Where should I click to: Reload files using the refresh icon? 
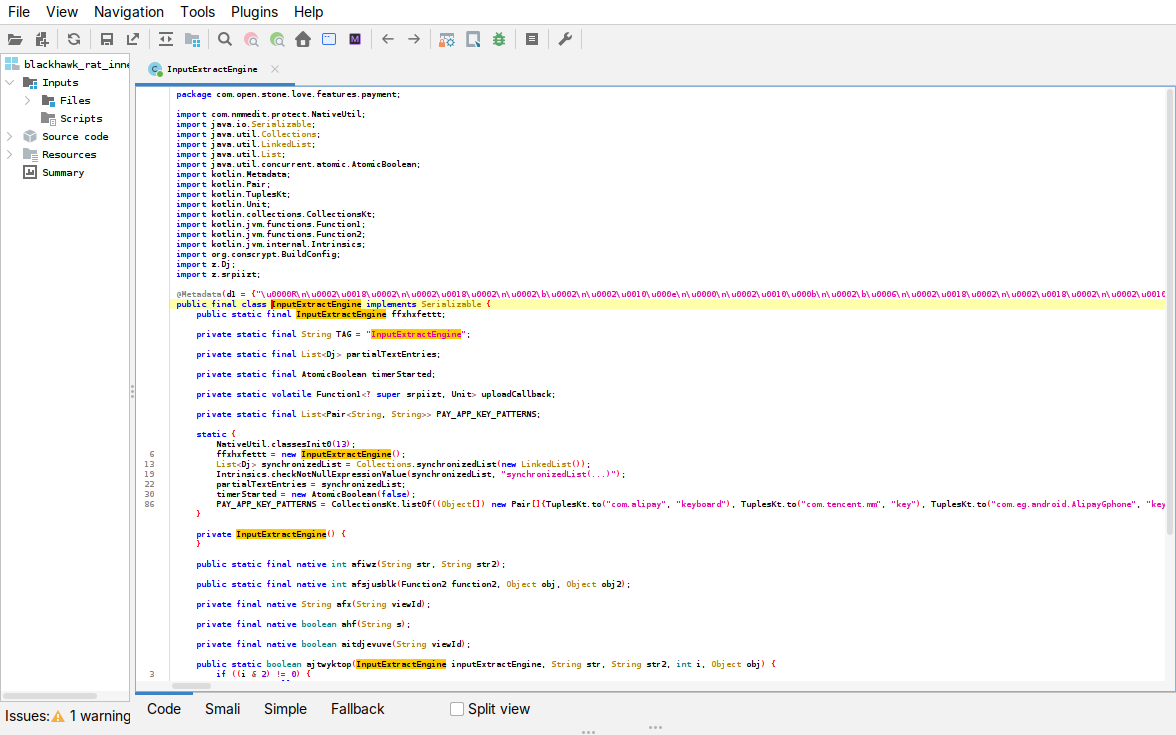[x=74, y=40]
